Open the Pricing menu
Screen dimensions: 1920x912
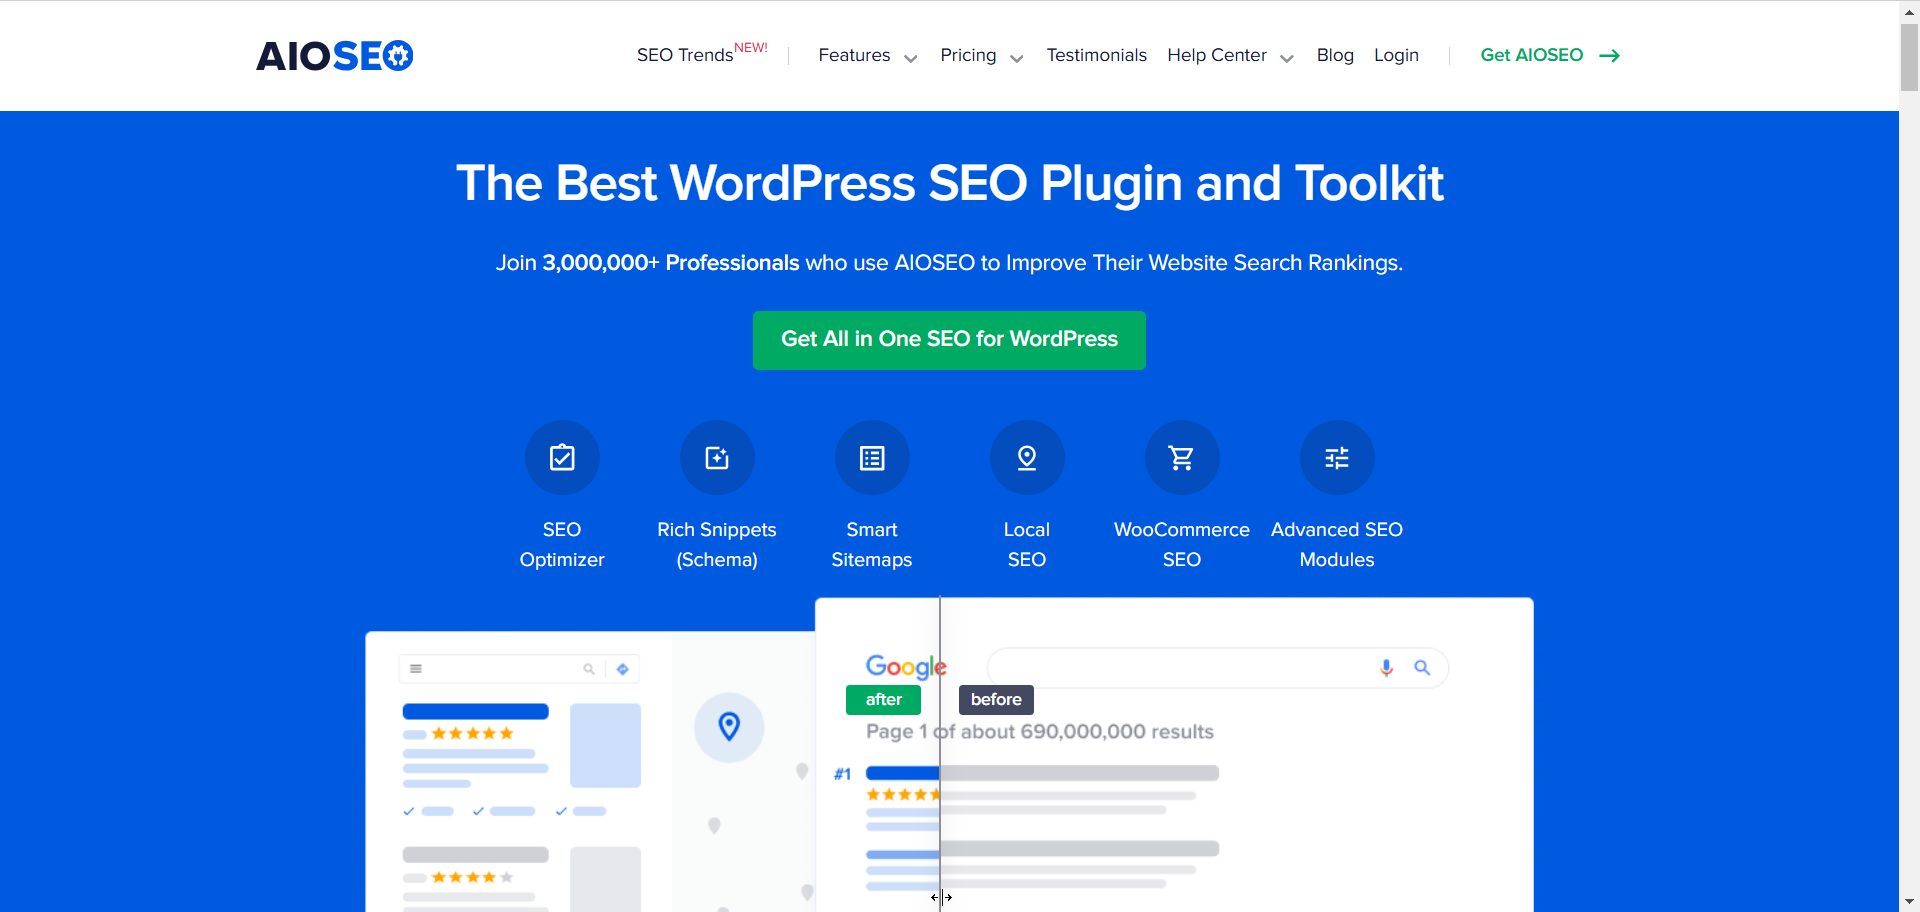coord(968,55)
